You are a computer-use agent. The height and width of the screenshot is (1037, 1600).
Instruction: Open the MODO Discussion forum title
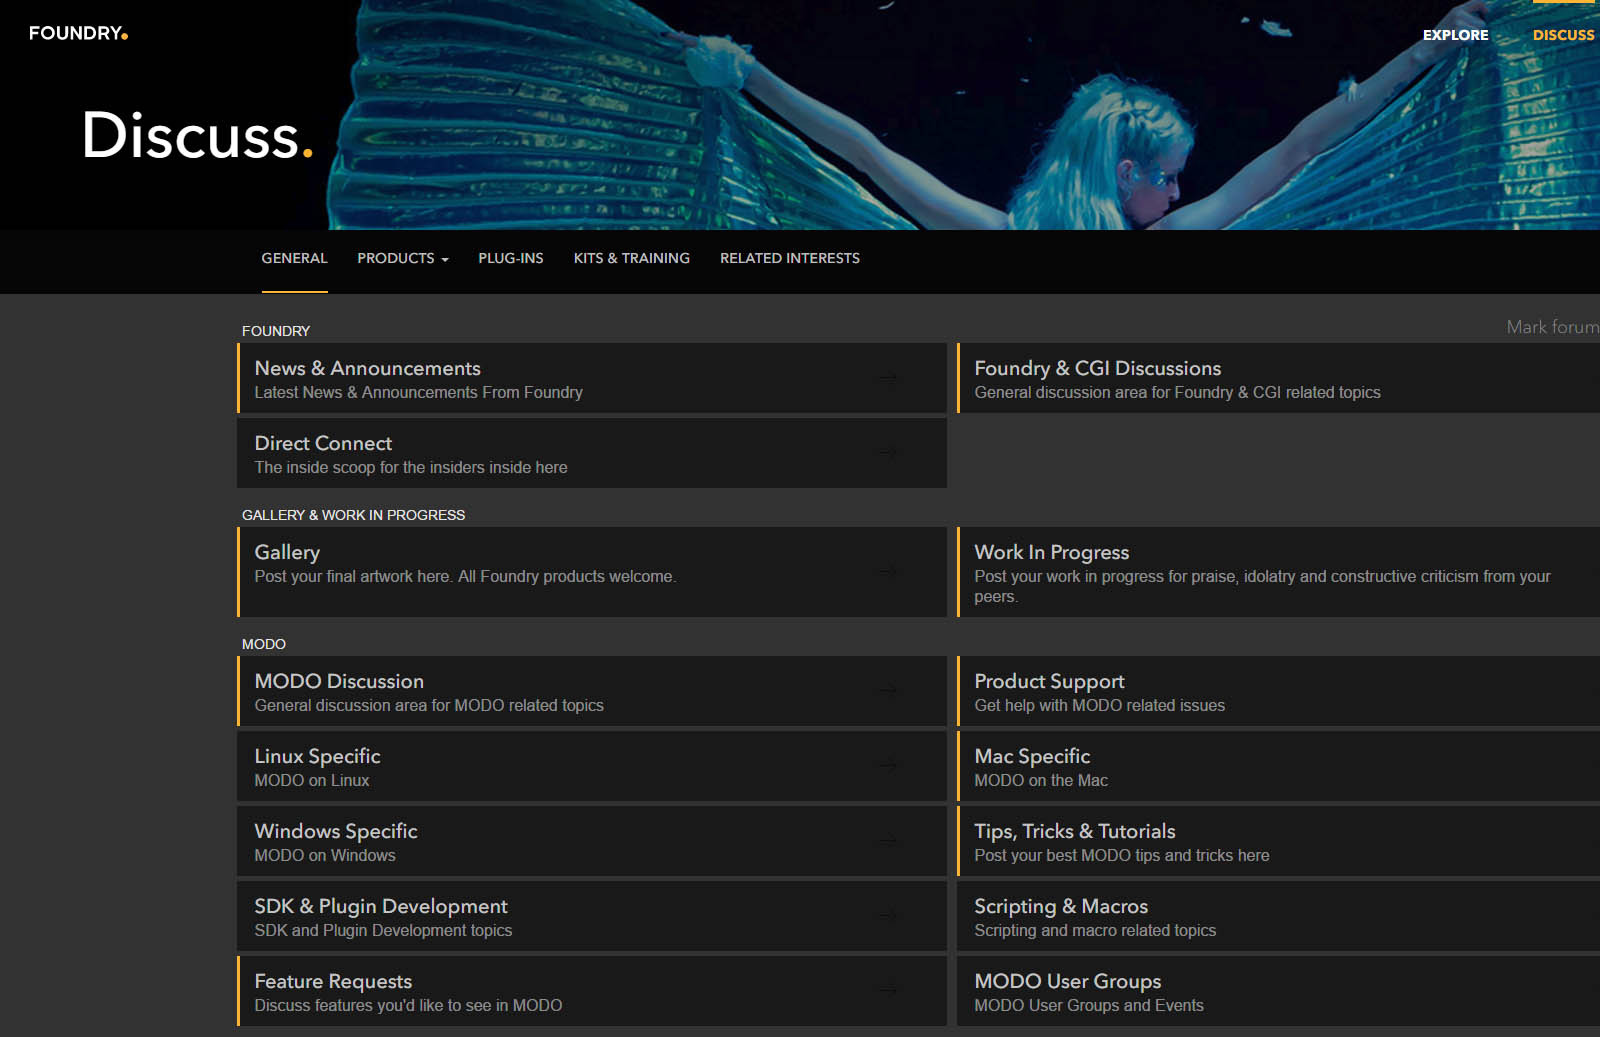[x=339, y=681]
